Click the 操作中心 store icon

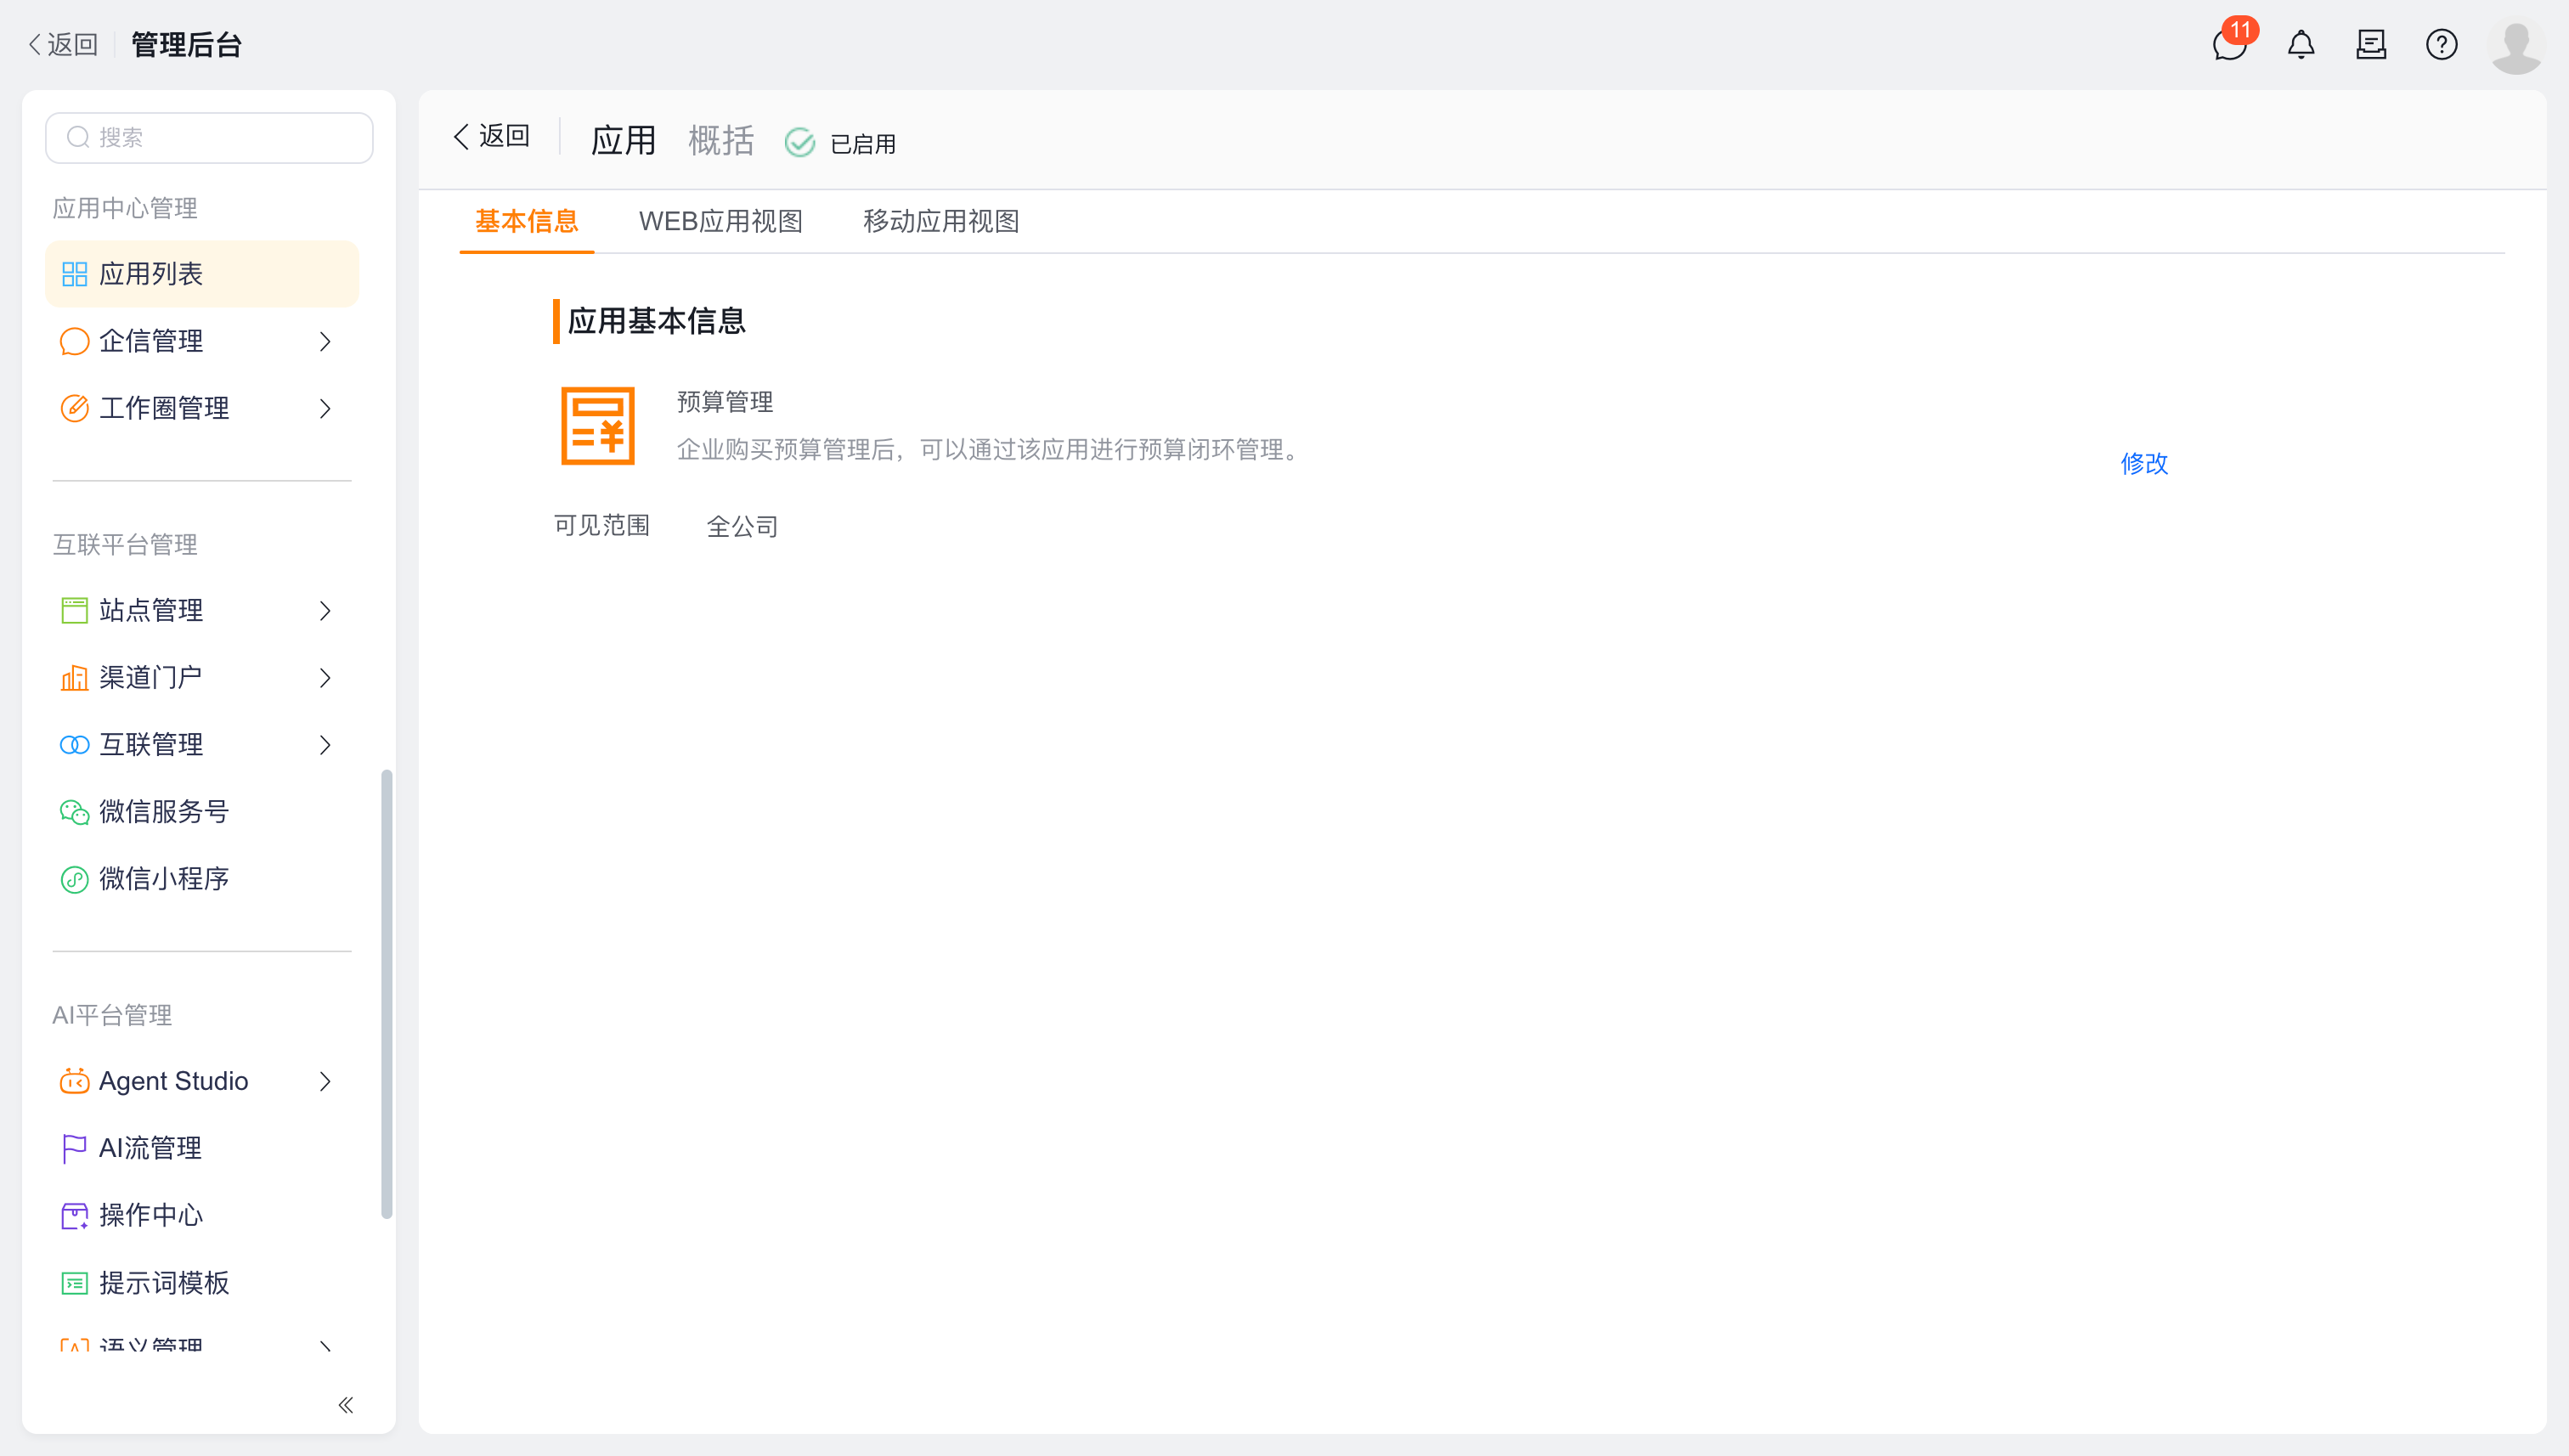(x=74, y=1215)
